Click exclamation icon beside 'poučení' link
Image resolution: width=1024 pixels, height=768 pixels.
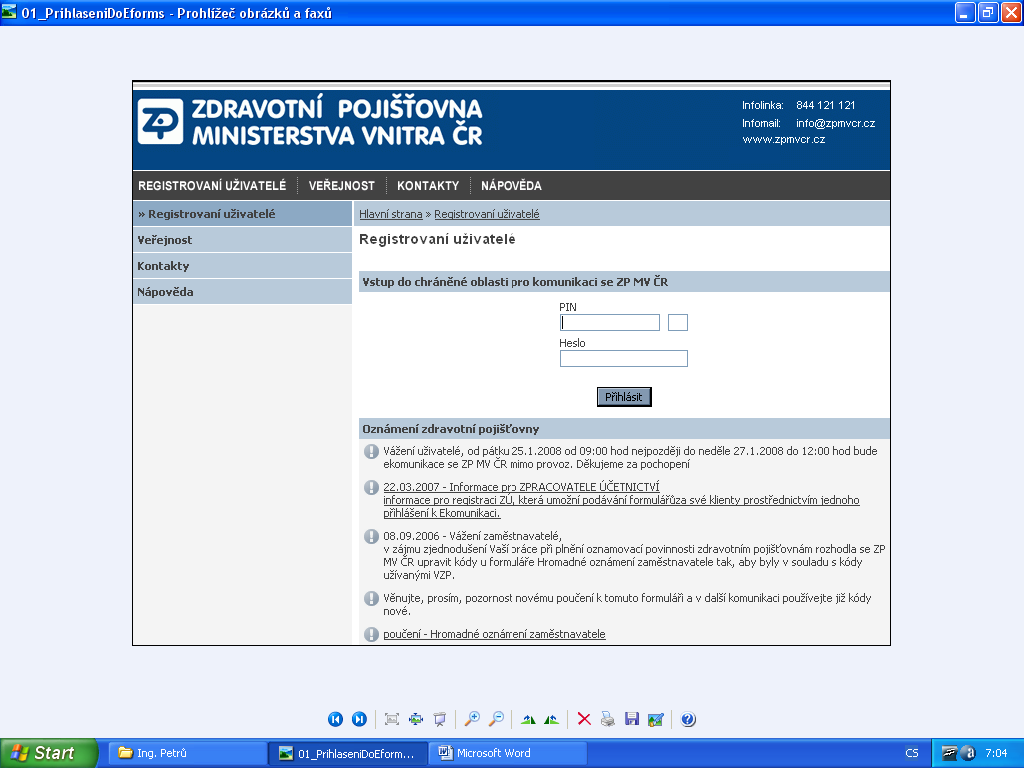(371, 634)
